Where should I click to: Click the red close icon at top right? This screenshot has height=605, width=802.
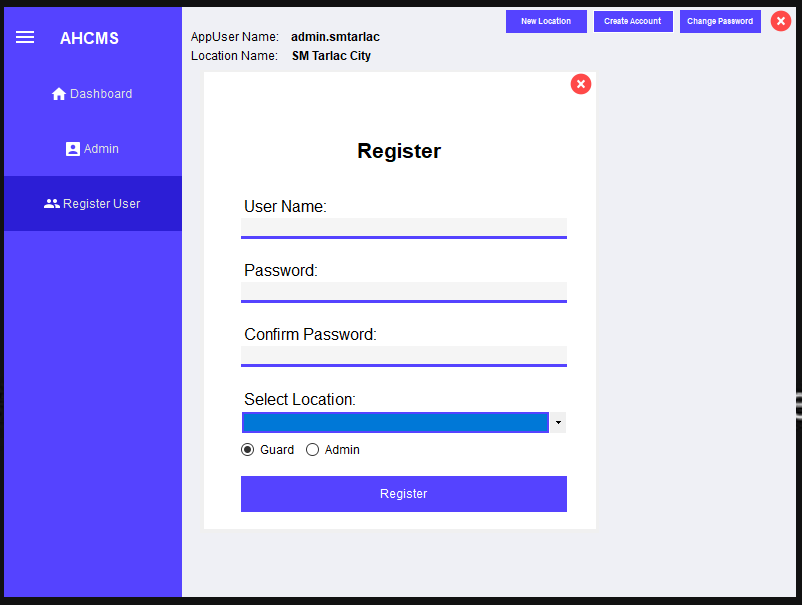click(x=781, y=21)
